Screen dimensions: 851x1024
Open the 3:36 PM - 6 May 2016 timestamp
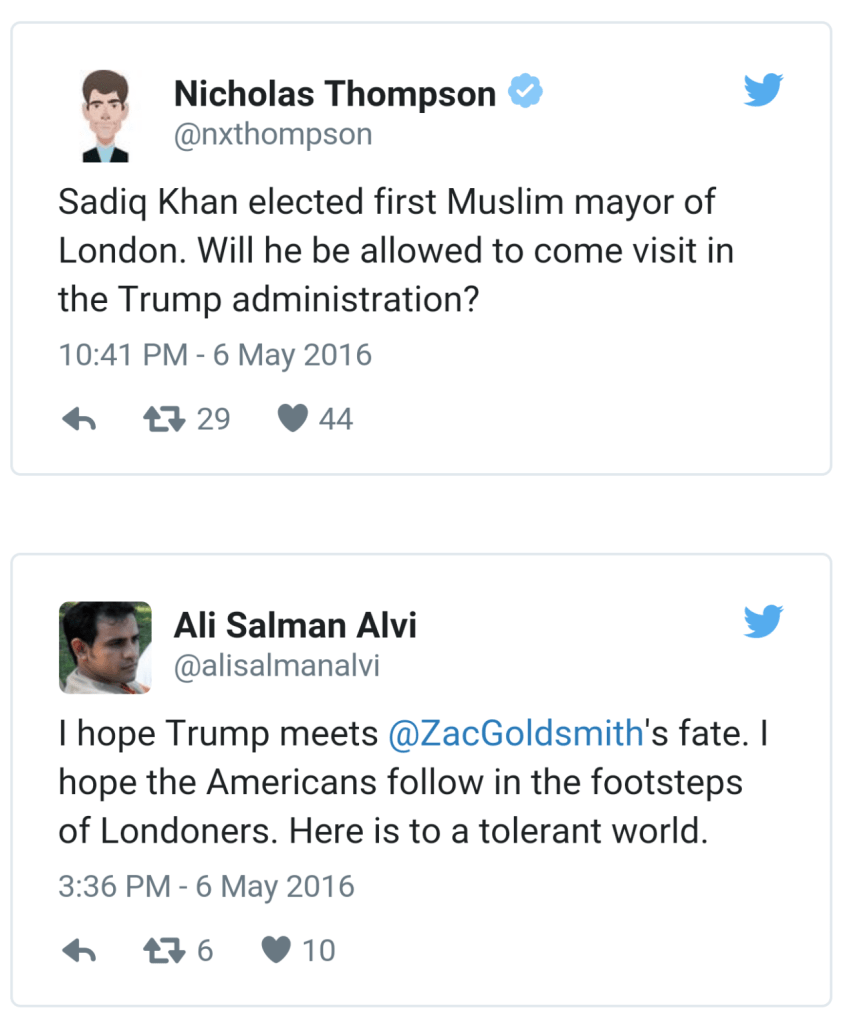[x=207, y=886]
